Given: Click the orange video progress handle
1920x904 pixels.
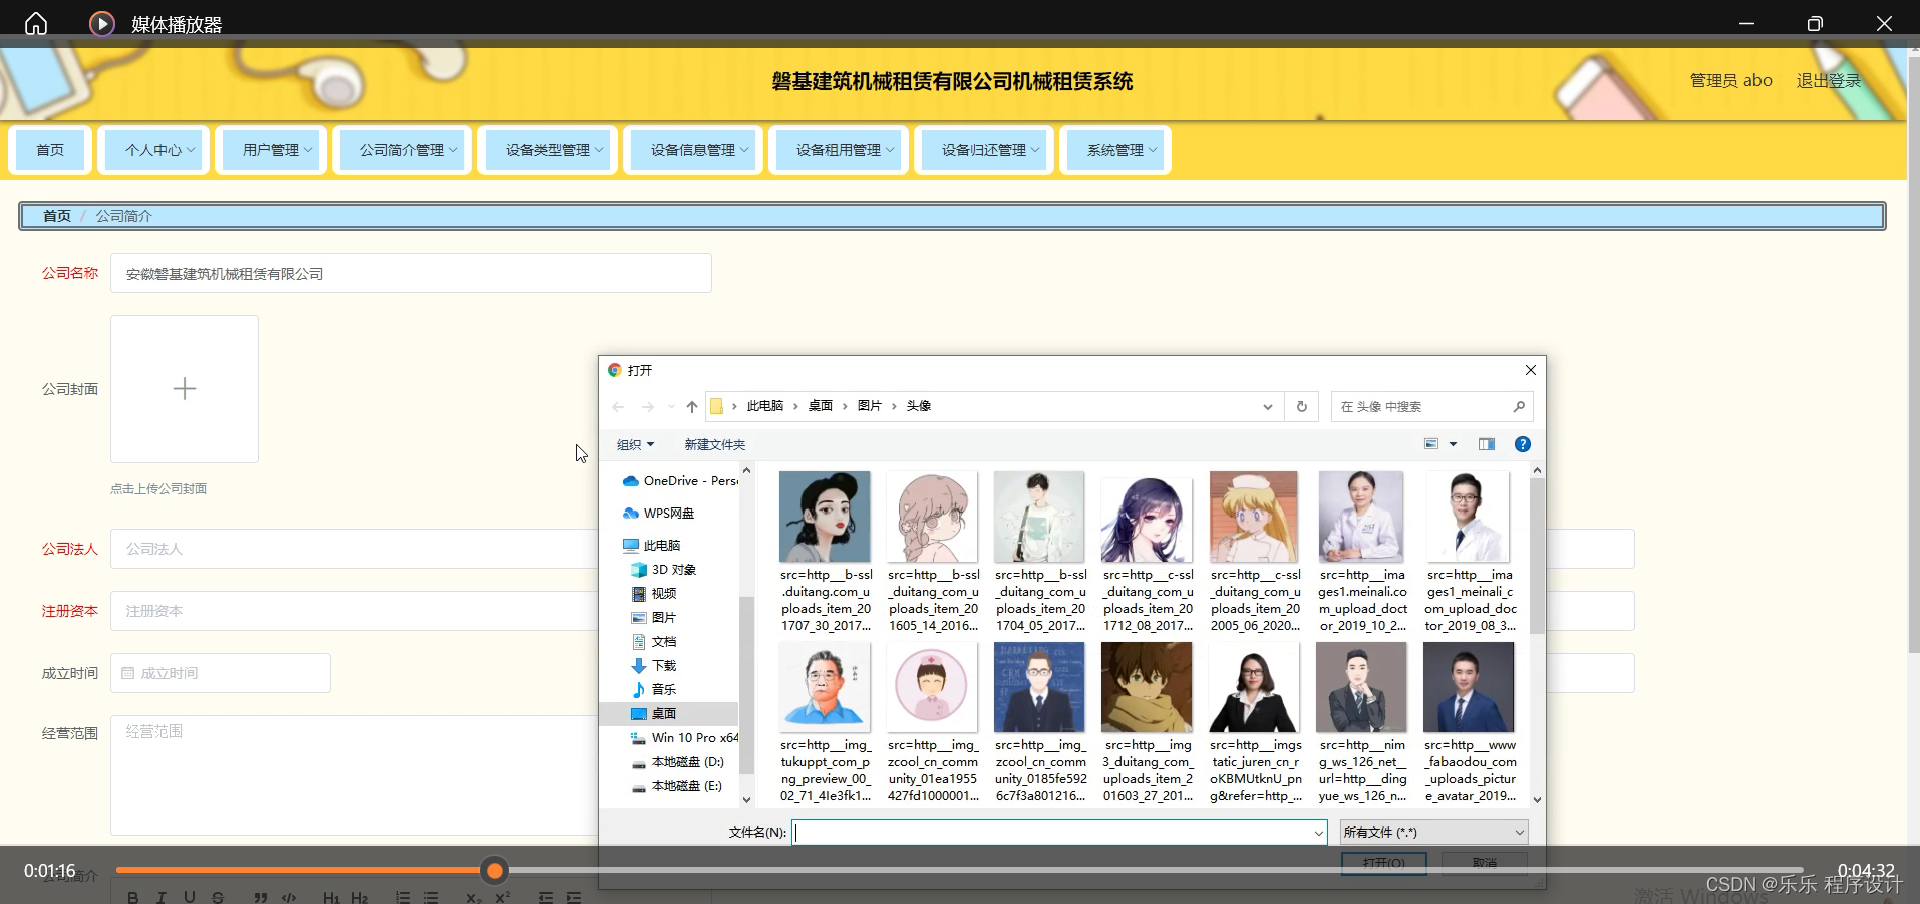Looking at the screenshot, I should [x=494, y=871].
